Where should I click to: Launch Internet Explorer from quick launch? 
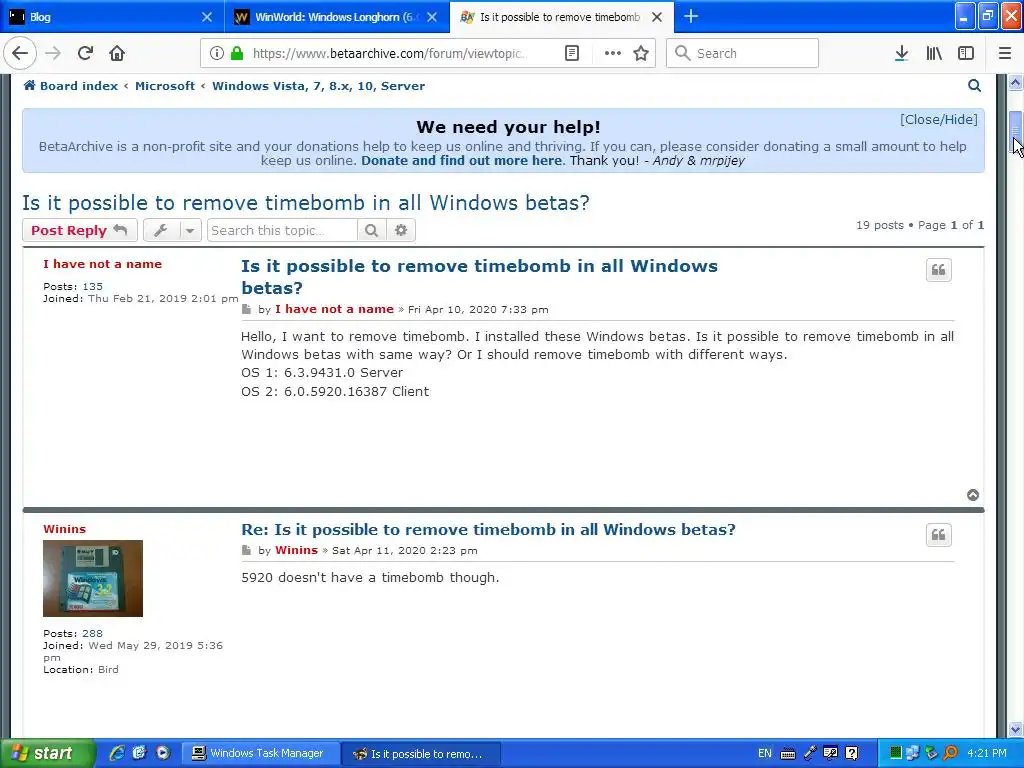click(x=117, y=753)
